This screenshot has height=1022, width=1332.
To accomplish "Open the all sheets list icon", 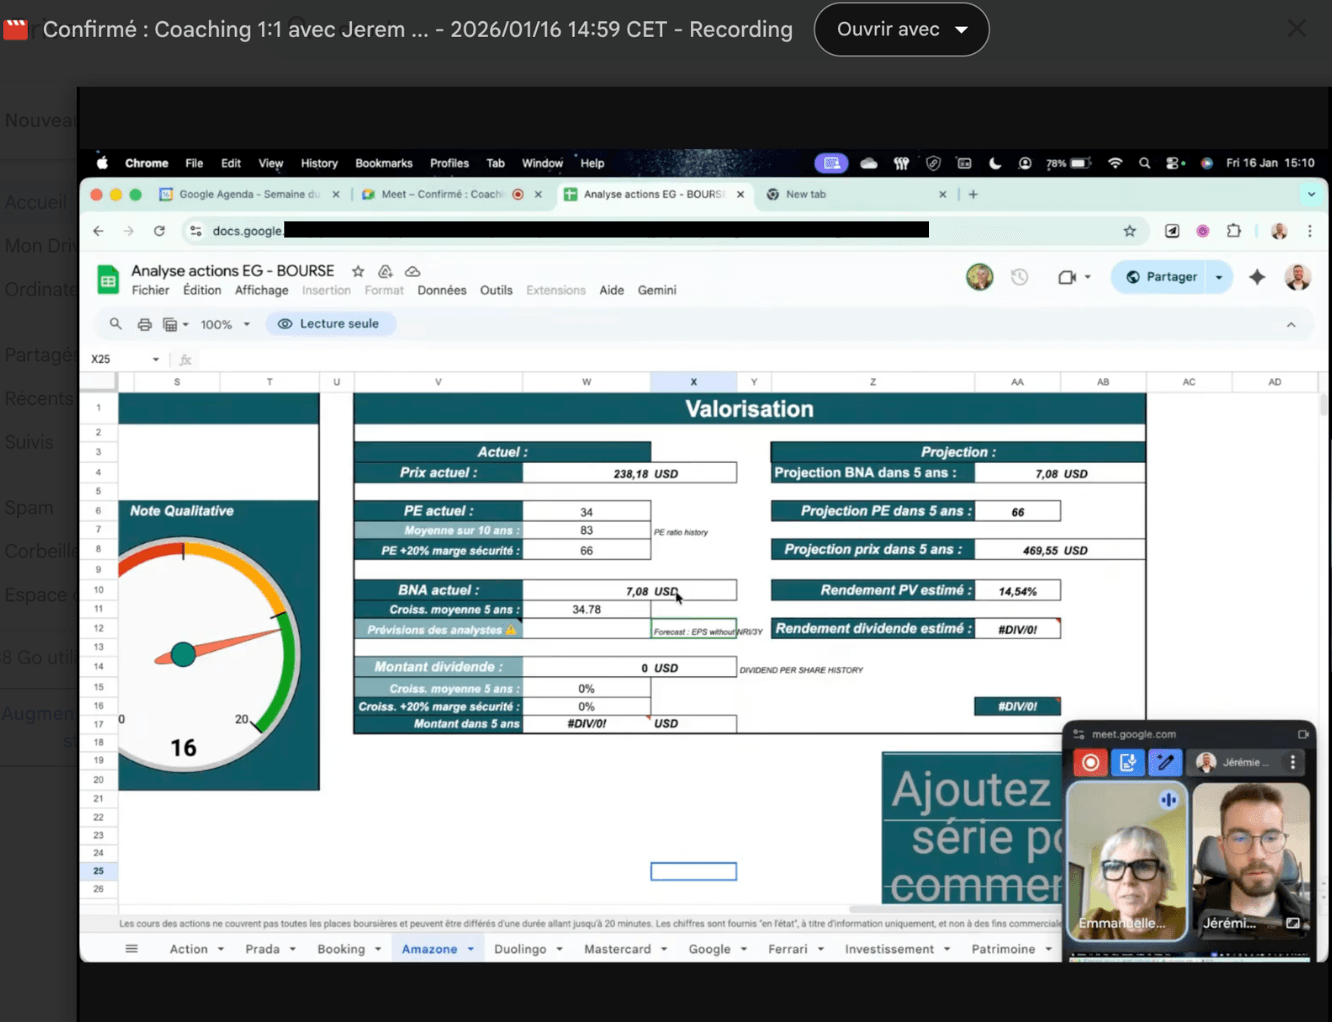I will [131, 949].
